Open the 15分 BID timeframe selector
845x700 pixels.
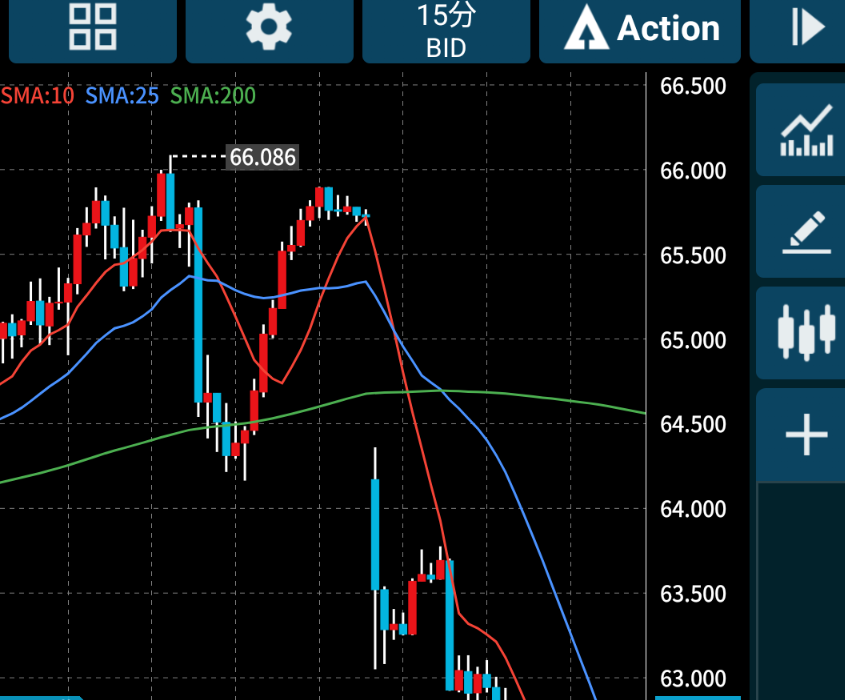tap(445, 30)
